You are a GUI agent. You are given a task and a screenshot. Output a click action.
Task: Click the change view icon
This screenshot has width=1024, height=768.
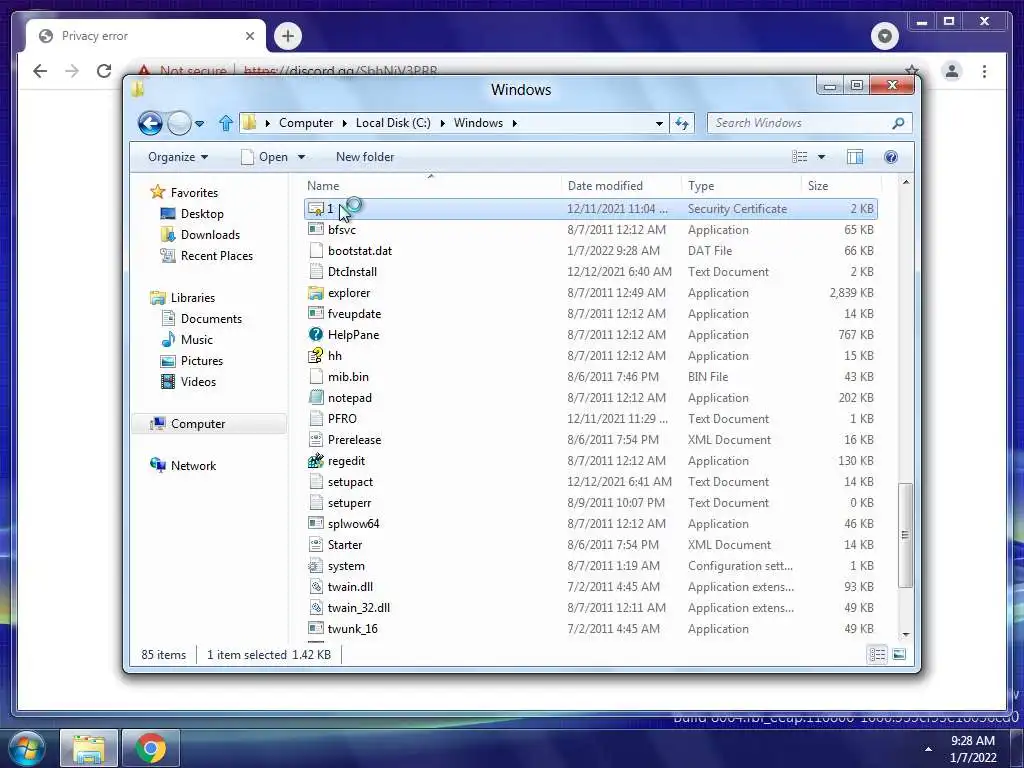tap(799, 157)
